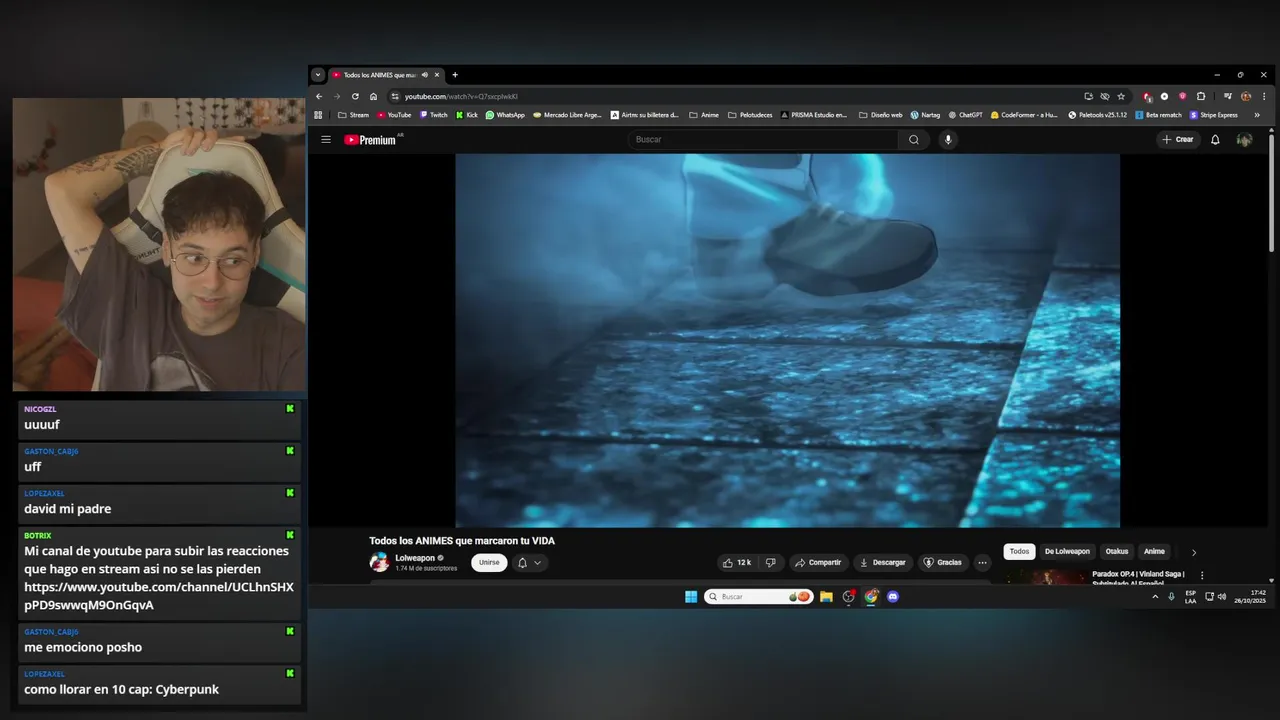Open the Apps grid in bookmarks bar
The width and height of the screenshot is (1280, 720).
click(x=319, y=115)
